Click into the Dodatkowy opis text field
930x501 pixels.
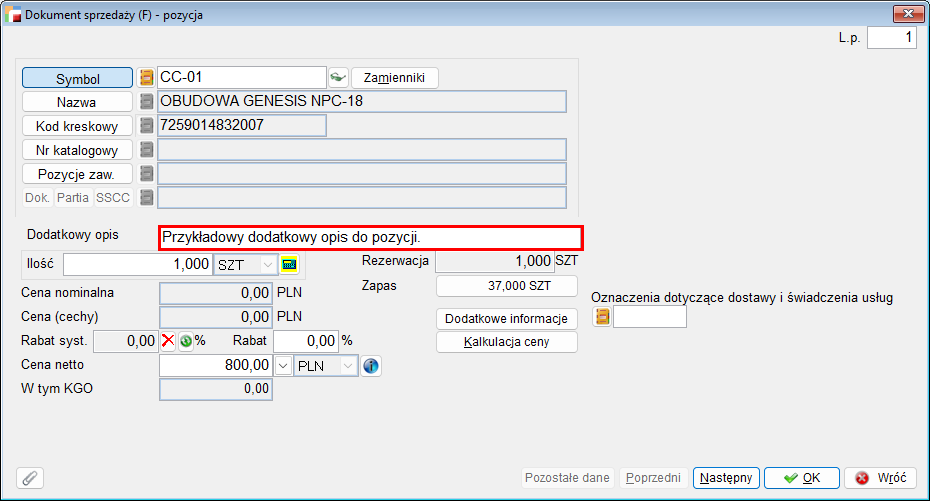tap(370, 238)
